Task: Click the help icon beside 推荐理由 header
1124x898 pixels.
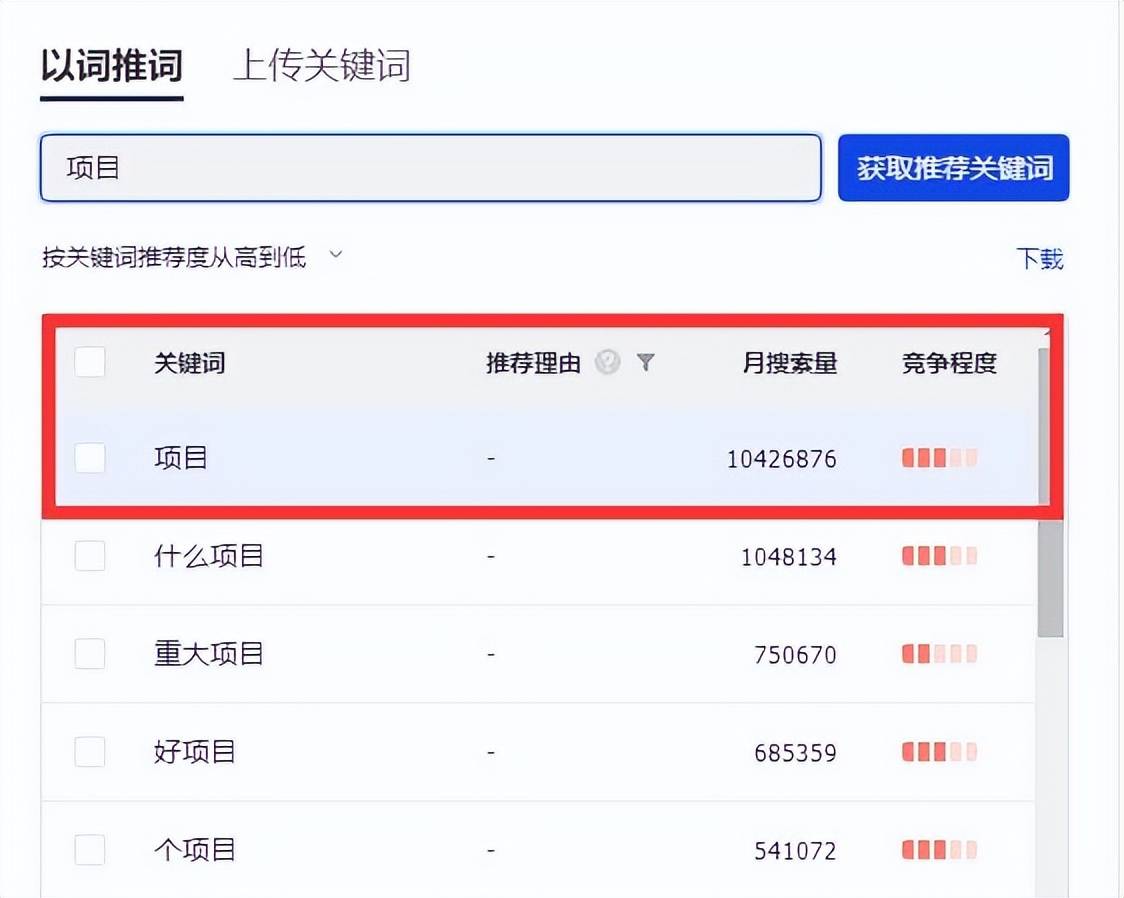Action: tap(607, 363)
